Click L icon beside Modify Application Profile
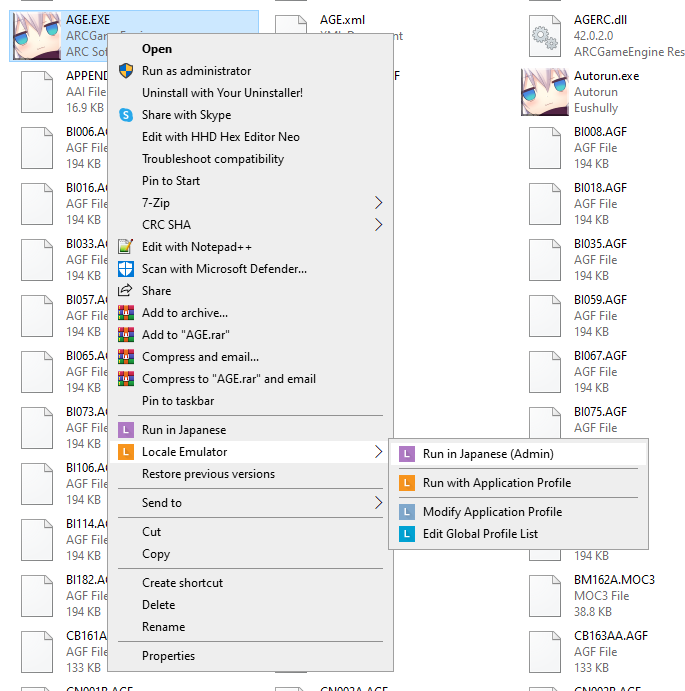 (x=407, y=512)
